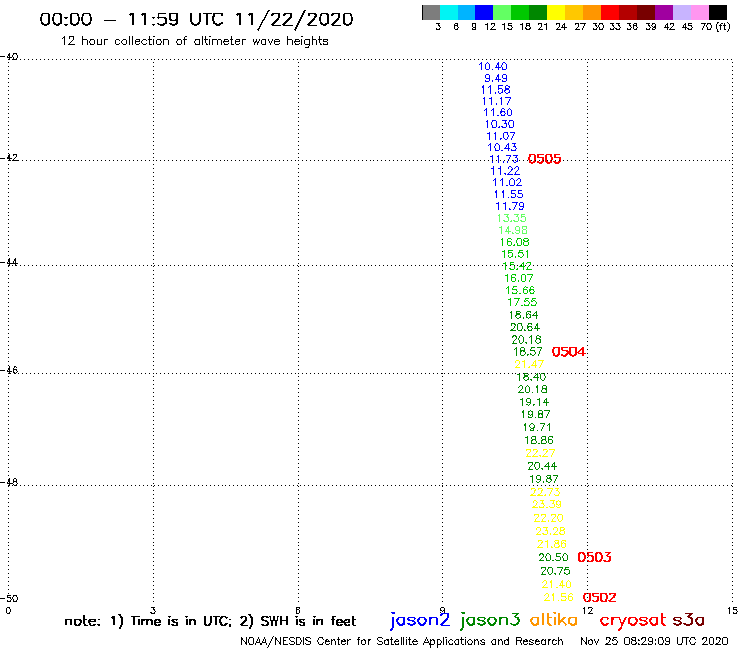The image size is (740, 650).
Task: Click the light green value '13.35'
Action: tap(512, 218)
